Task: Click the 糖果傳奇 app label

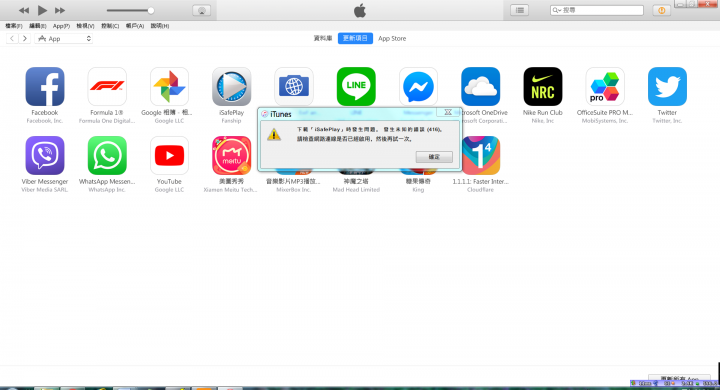Action: 418,181
